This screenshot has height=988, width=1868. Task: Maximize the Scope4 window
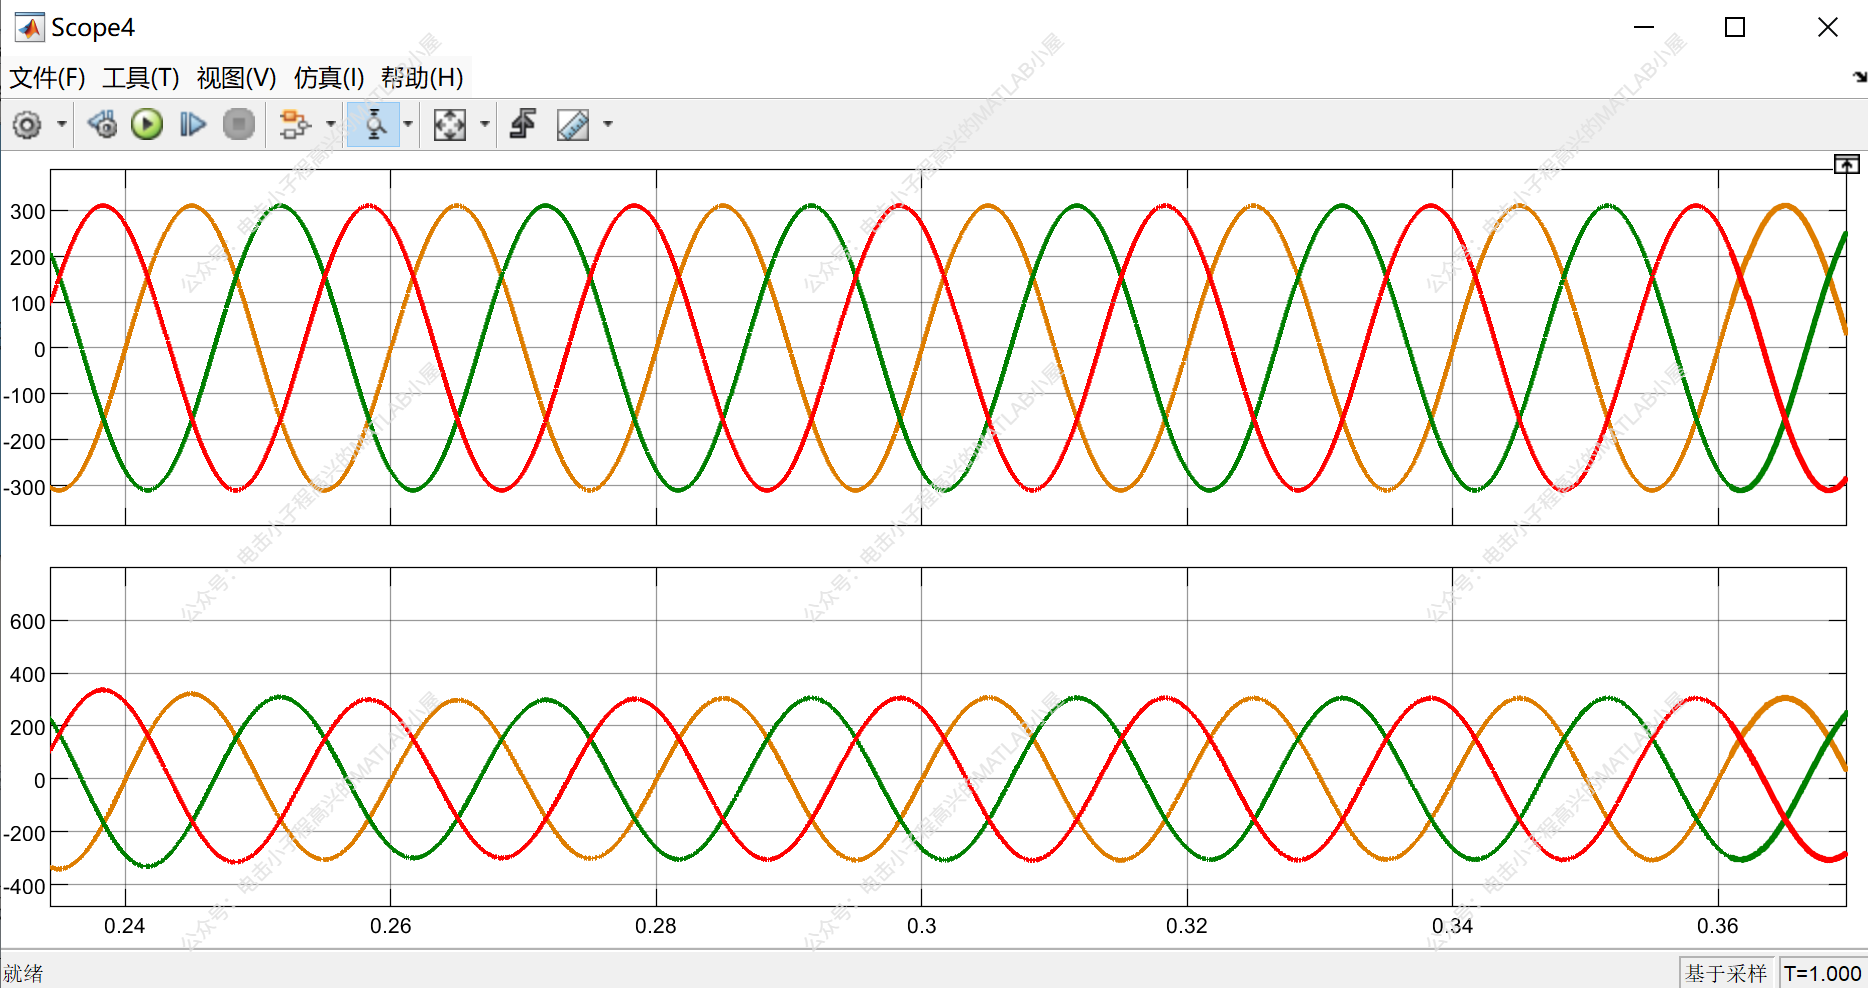point(1735,27)
